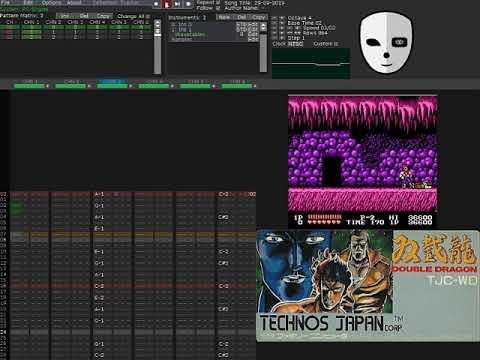
Task: Click Del in the Pattern Matrix panel
Action: point(84,16)
